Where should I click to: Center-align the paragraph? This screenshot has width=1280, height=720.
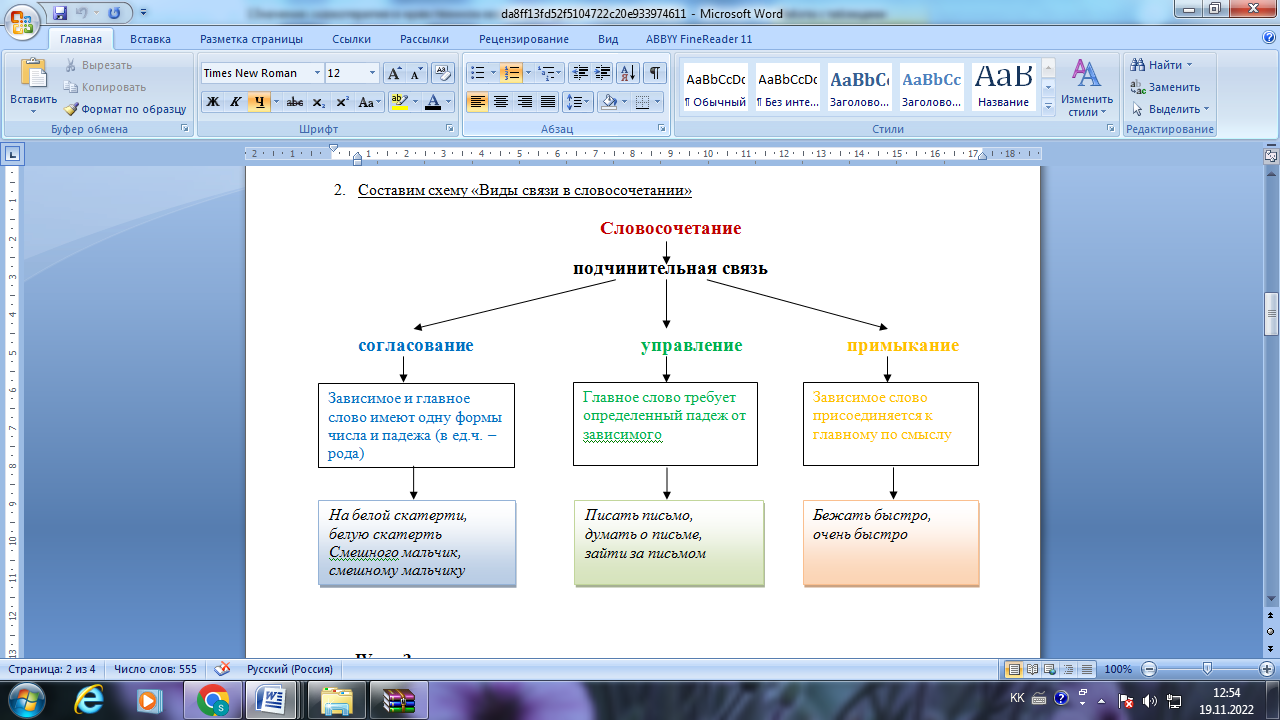[x=501, y=102]
